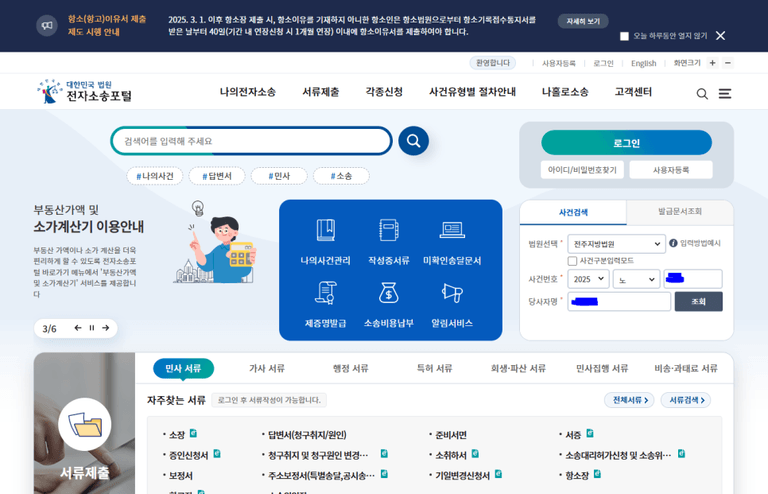This screenshot has width=768, height=494.
Task: Open 소송비용납부 money bag icon
Action: 388,293
